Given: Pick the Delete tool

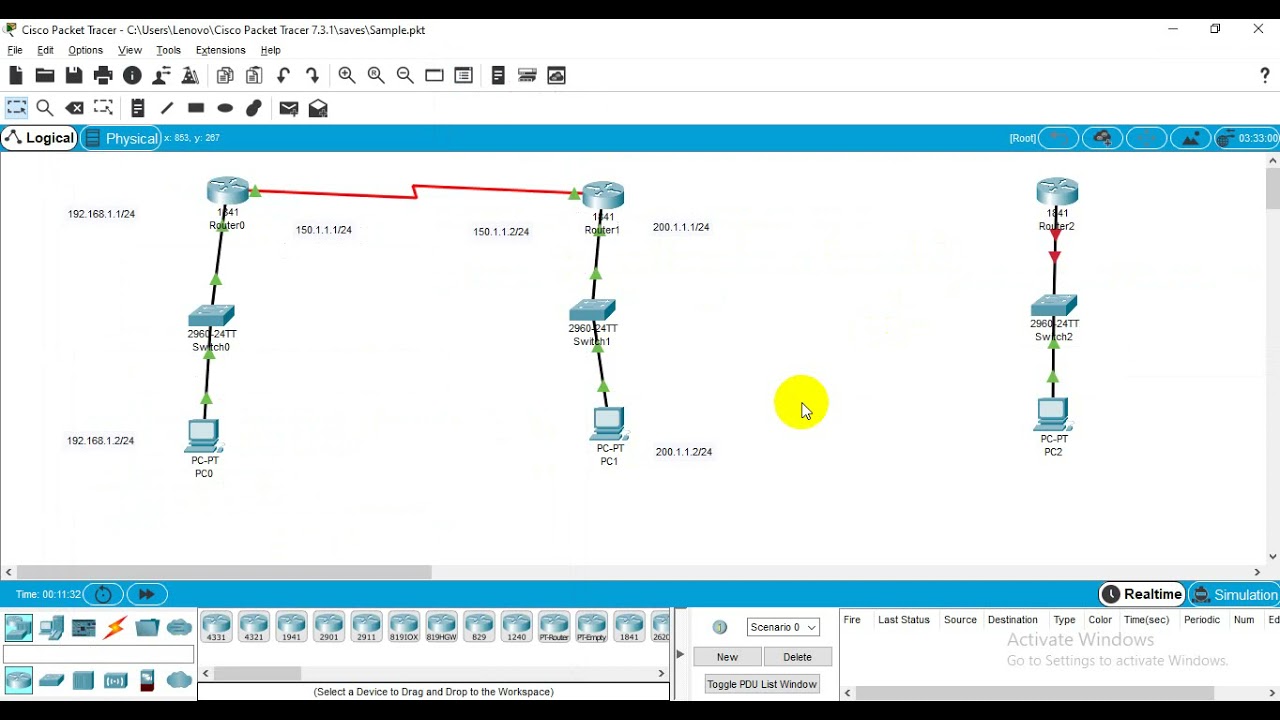Looking at the screenshot, I should pos(75,108).
